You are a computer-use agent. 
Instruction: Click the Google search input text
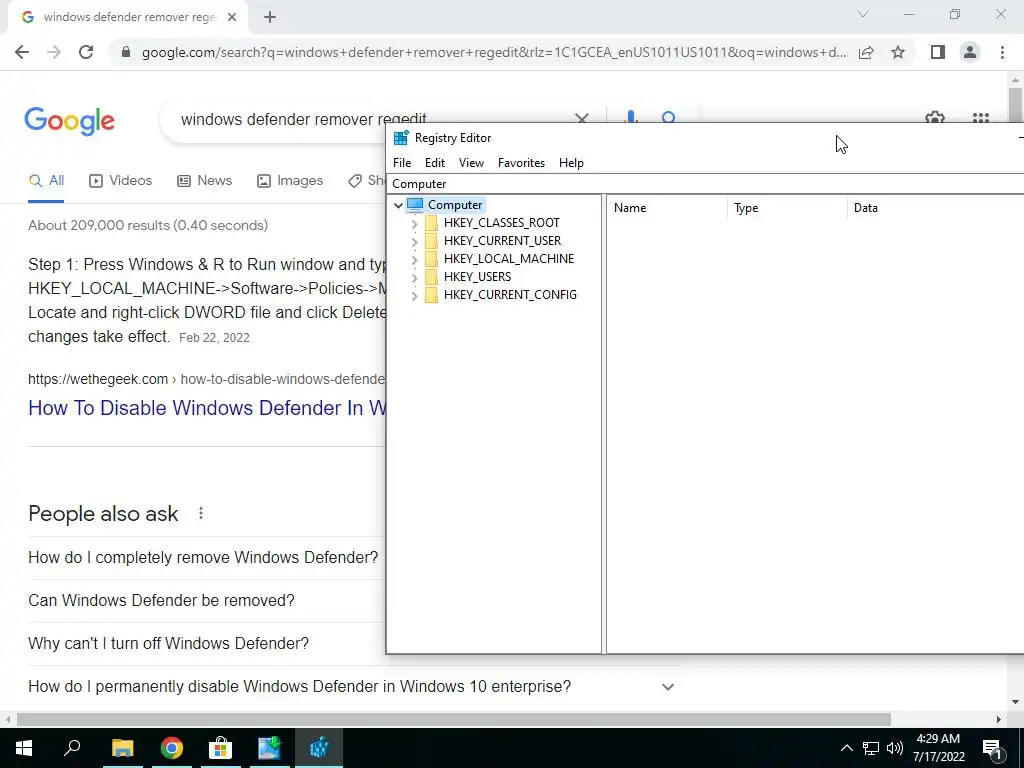coord(304,119)
